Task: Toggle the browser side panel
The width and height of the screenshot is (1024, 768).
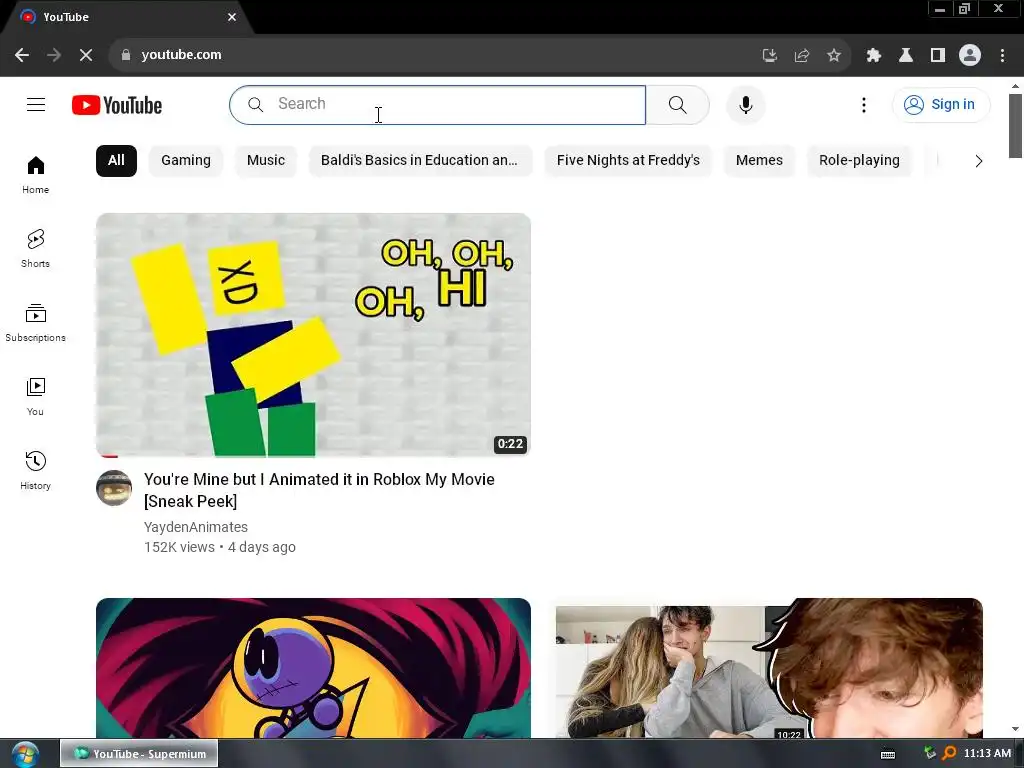Action: (938, 55)
